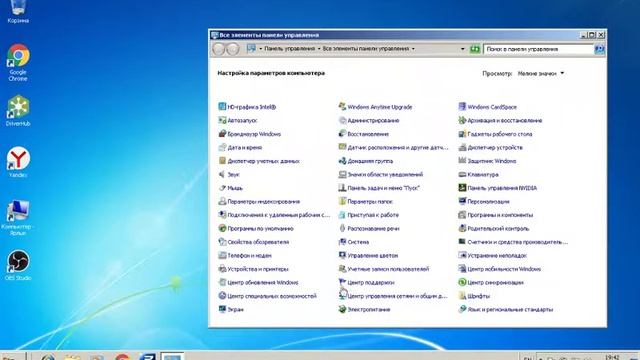Click the Панель управления breadcrumb
Viewport: 640px width, 360px height.
click(289, 49)
